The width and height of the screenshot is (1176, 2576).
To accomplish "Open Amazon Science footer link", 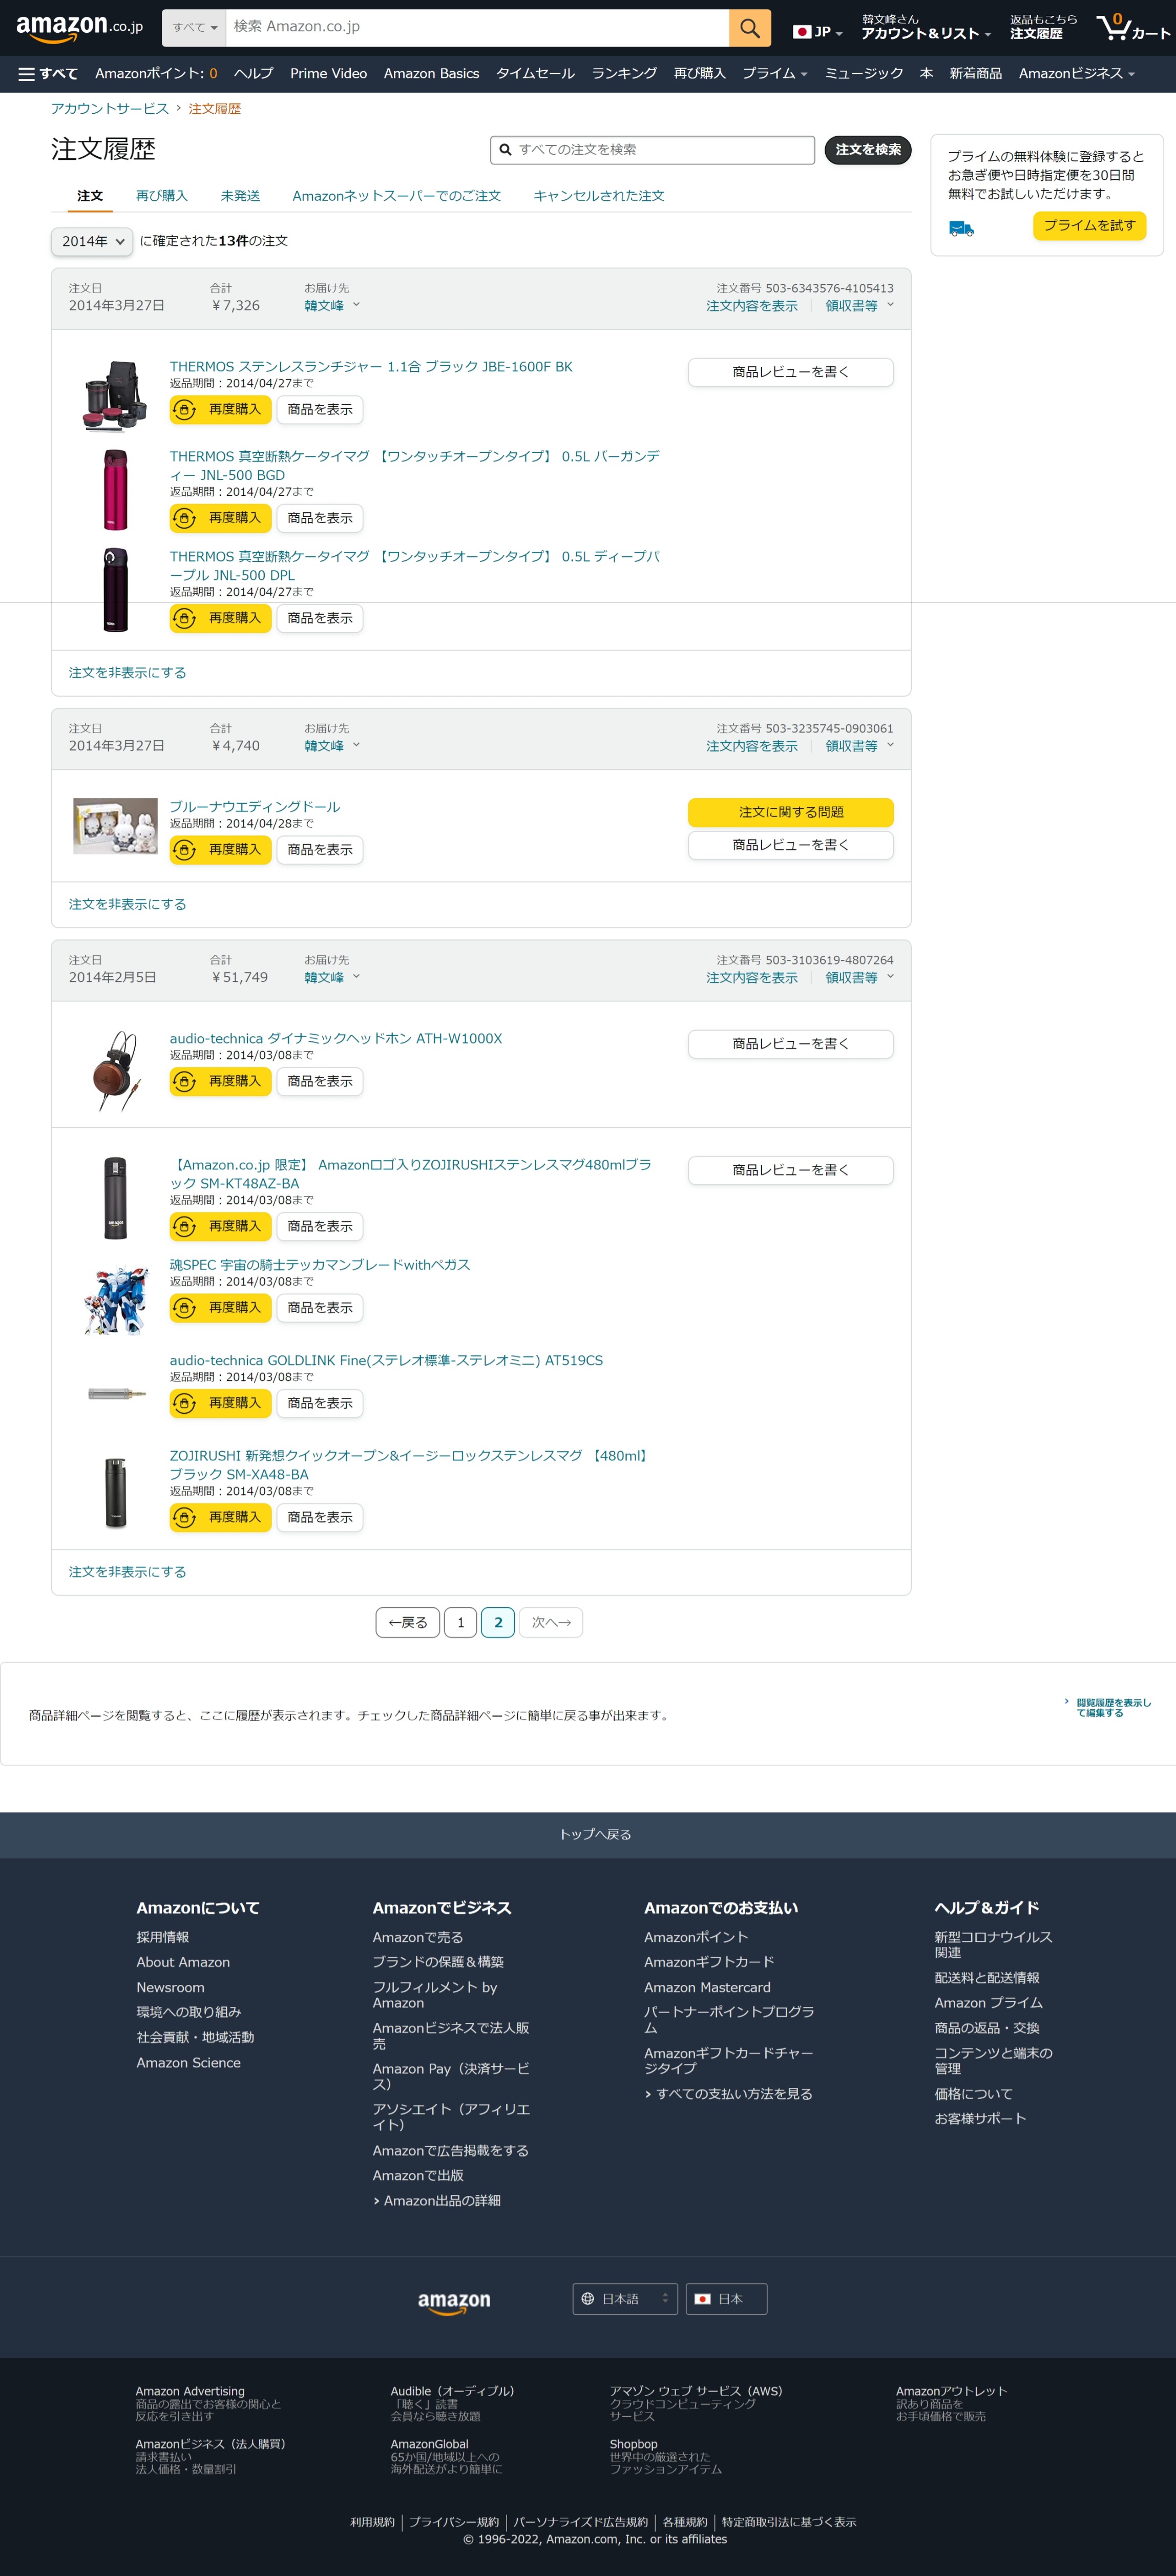I will click(x=188, y=2063).
